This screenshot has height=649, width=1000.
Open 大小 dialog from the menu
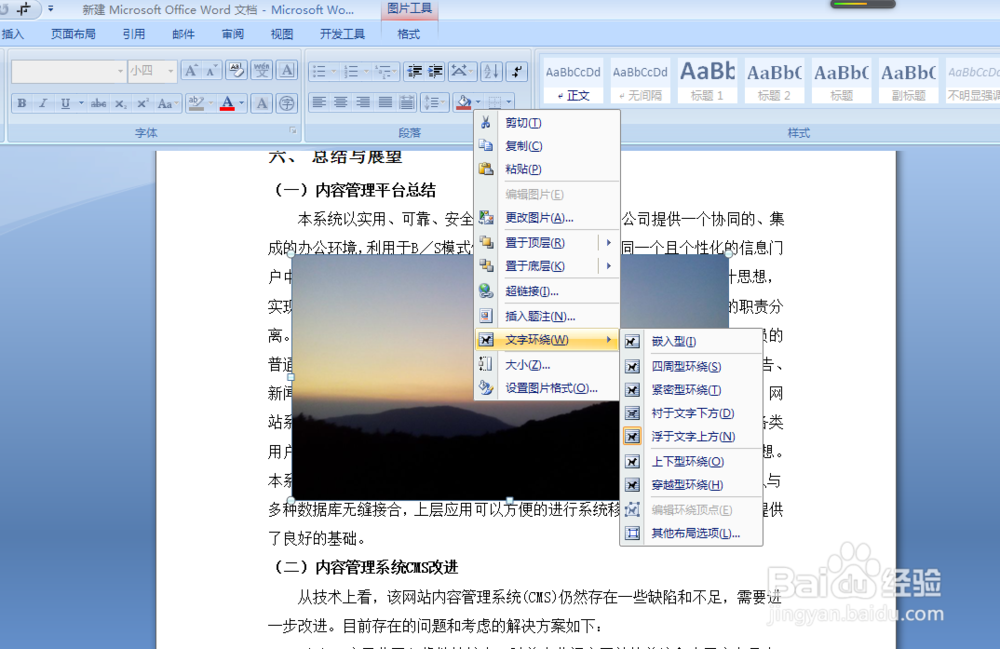click(547, 365)
